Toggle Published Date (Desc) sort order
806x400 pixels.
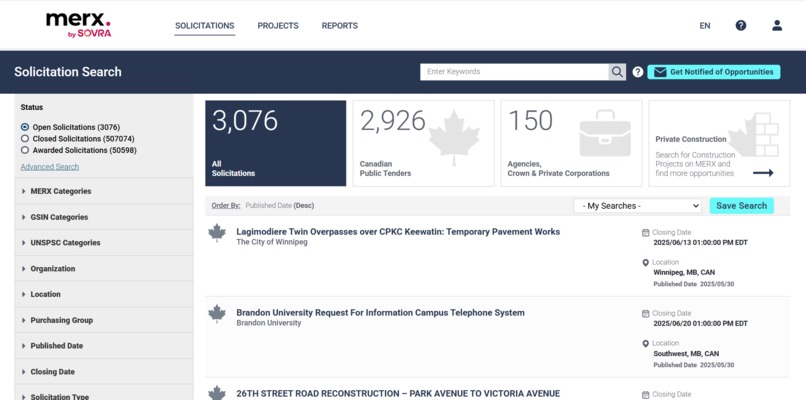(280, 206)
